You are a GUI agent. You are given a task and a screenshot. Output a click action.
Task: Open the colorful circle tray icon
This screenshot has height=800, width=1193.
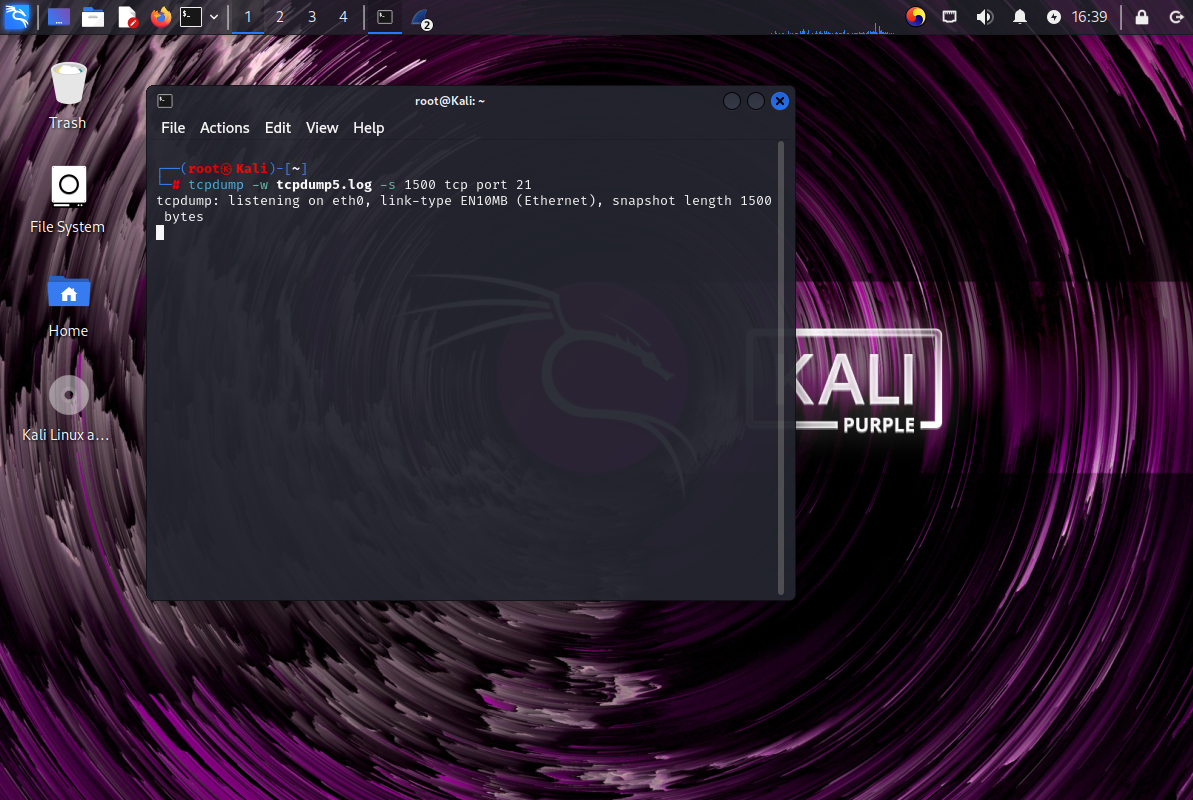pyautogui.click(x=916, y=17)
